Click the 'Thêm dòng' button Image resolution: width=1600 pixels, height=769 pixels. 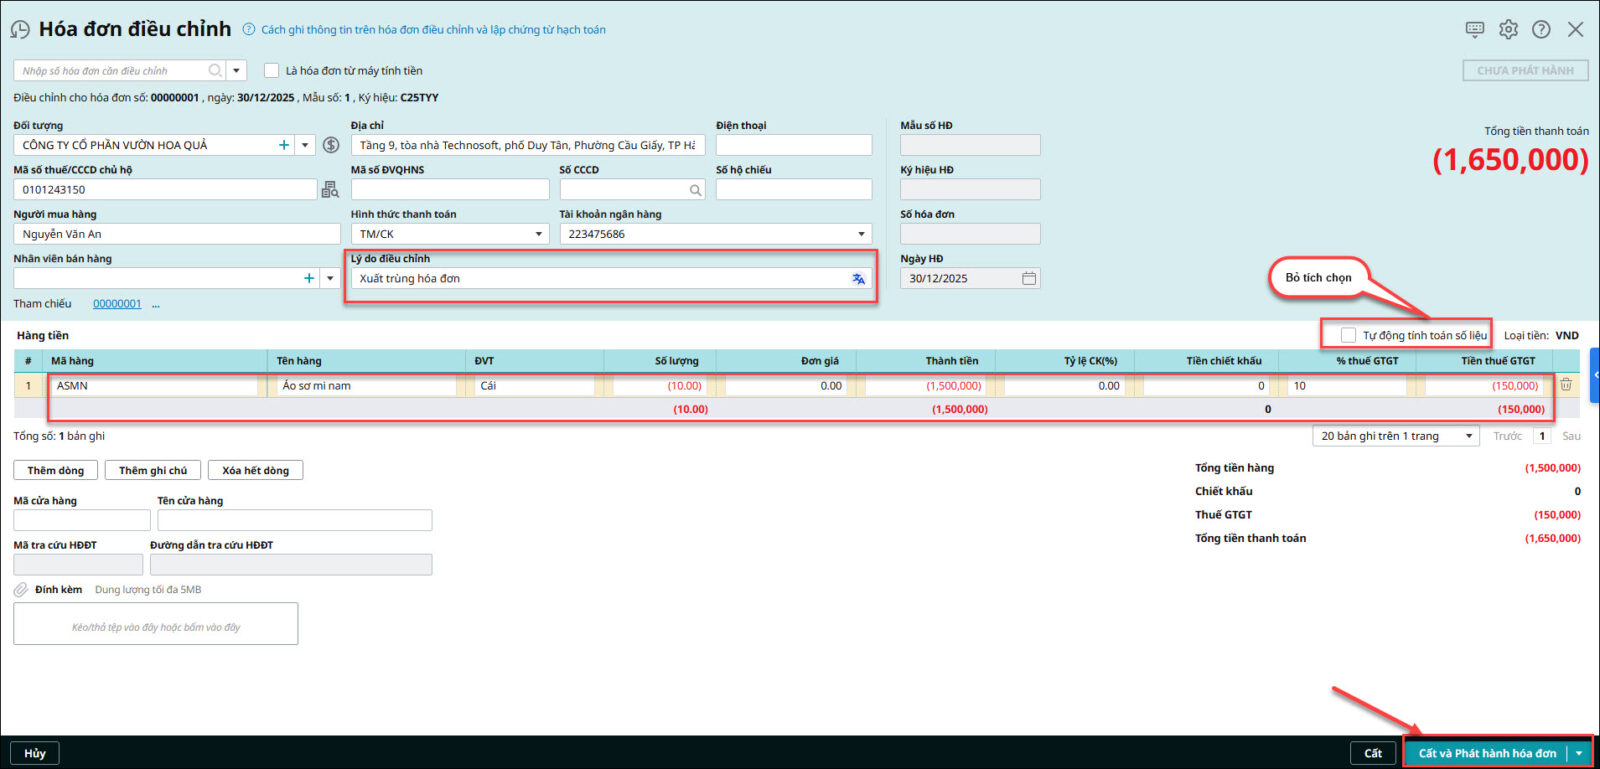[56, 470]
